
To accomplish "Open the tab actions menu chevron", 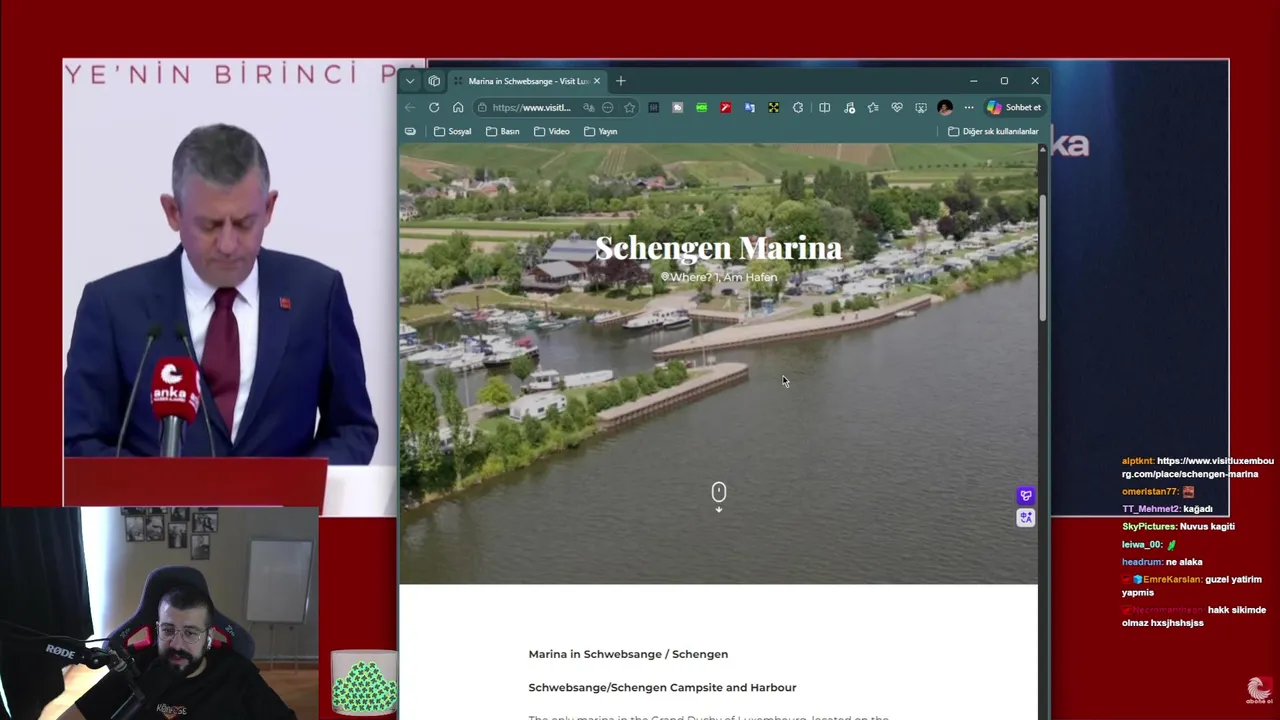I will (410, 81).
